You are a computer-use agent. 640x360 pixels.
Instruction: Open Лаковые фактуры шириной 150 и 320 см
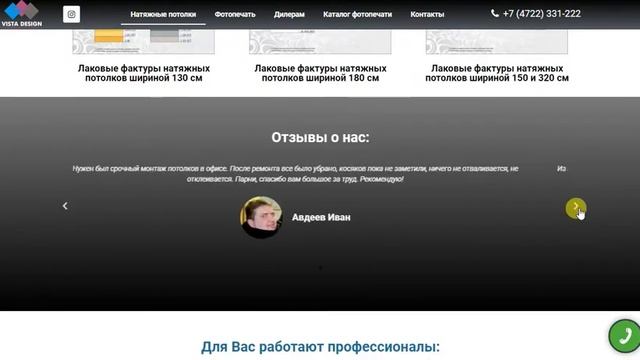497,73
